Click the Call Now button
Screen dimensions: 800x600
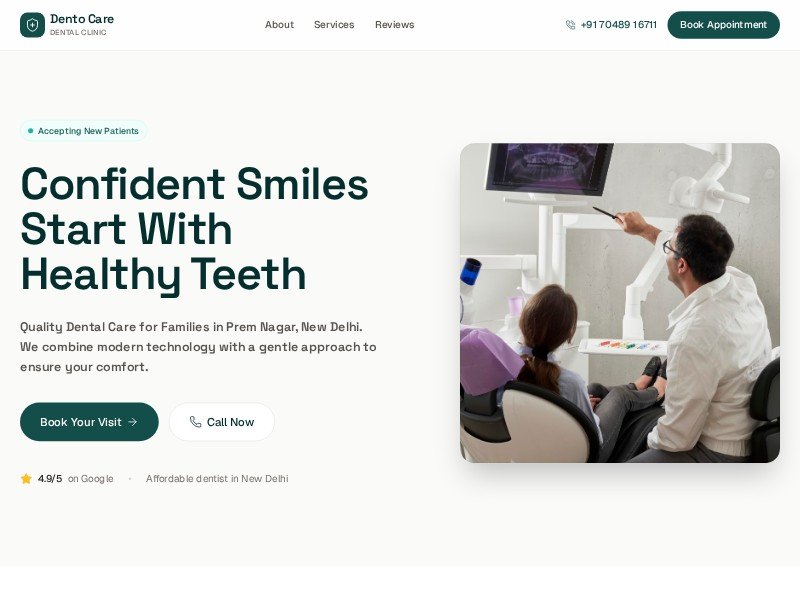(222, 422)
